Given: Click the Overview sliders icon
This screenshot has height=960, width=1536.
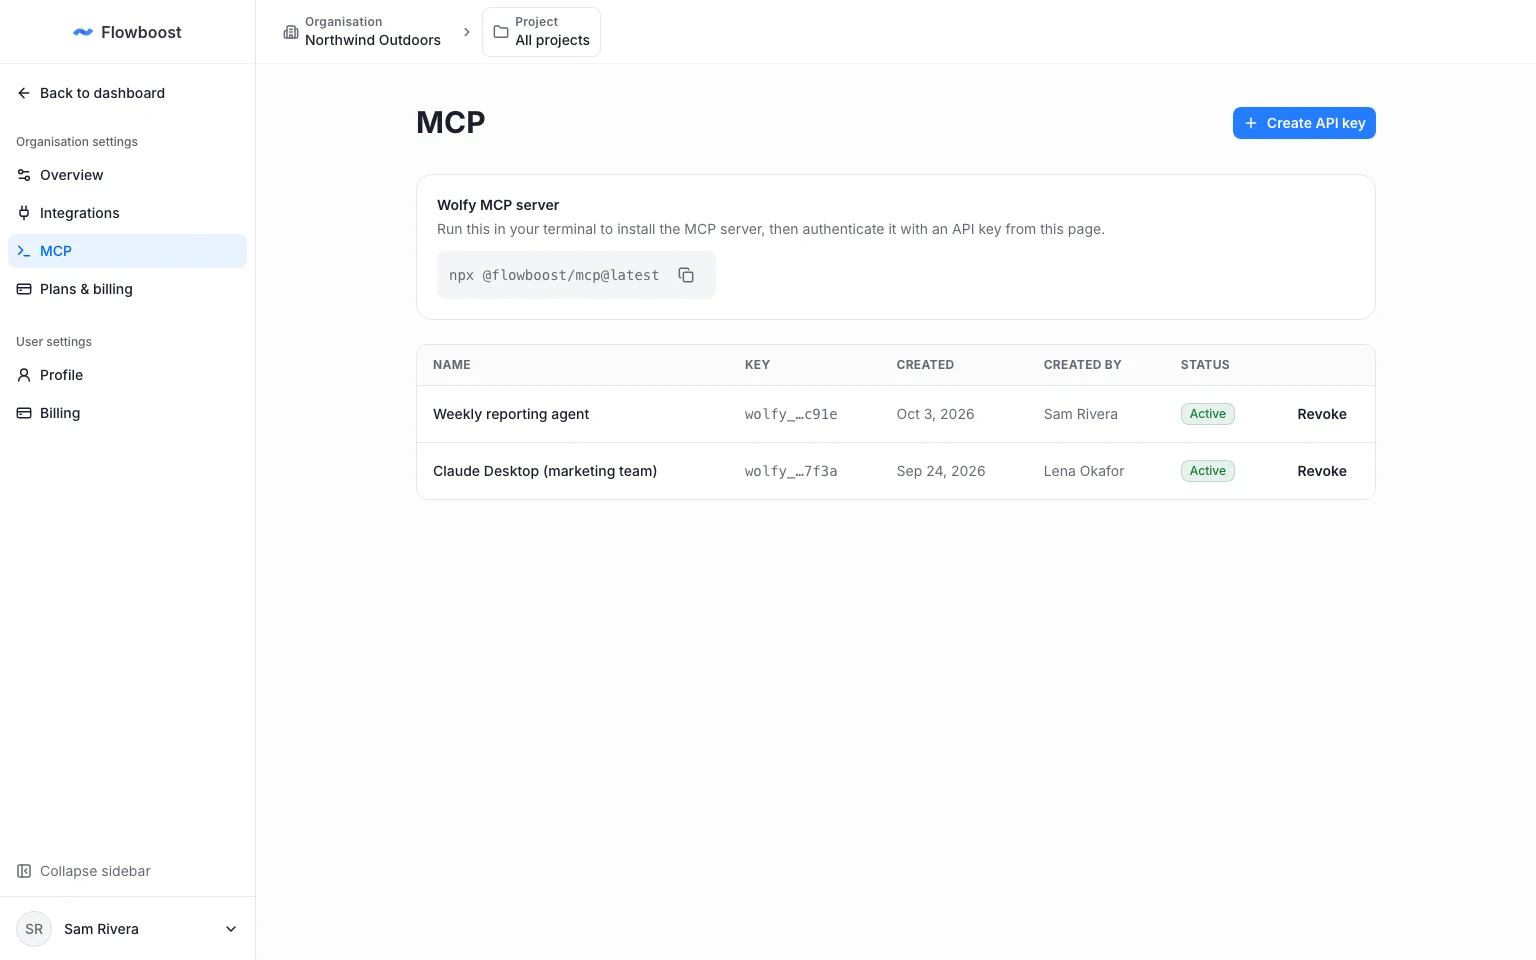Looking at the screenshot, I should click(24, 175).
